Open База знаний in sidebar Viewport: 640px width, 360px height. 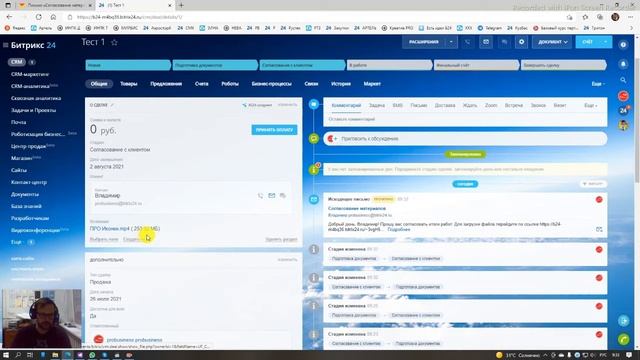(26, 206)
